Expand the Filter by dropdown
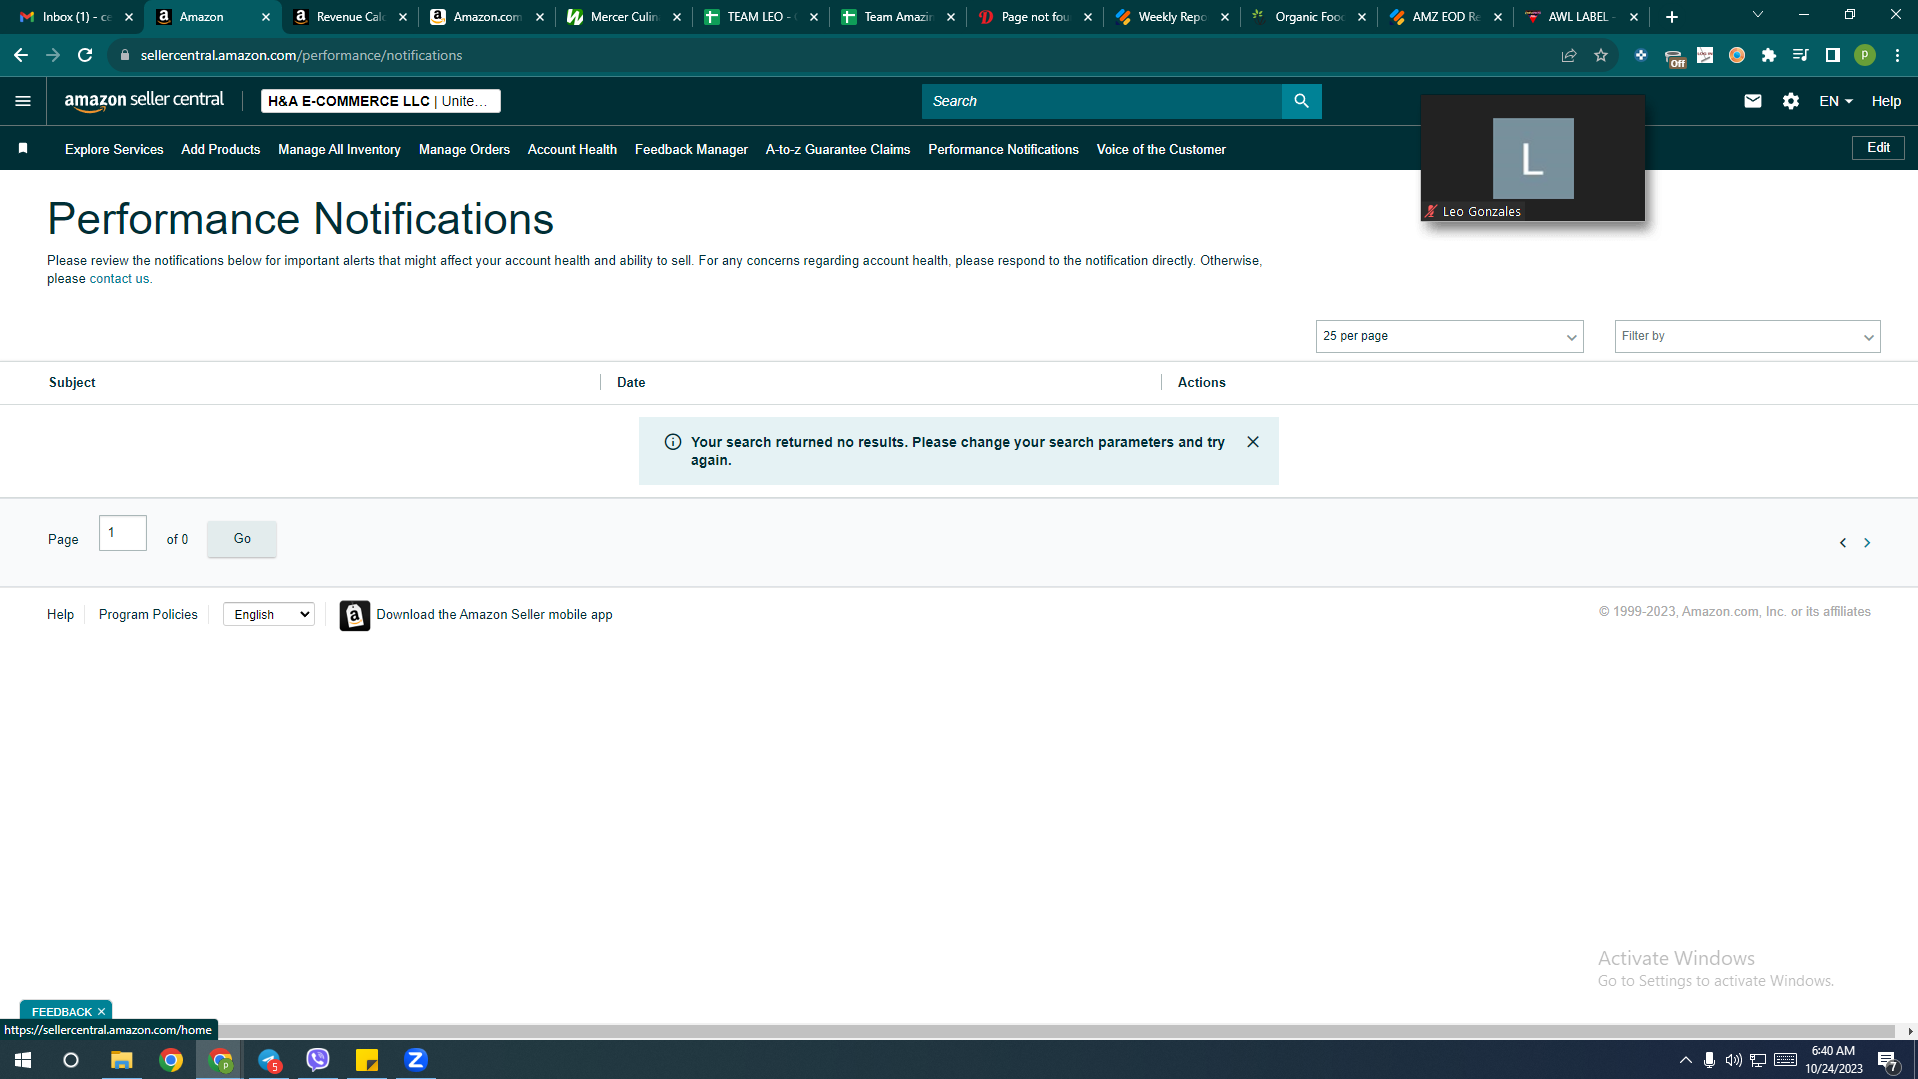The height and width of the screenshot is (1079, 1918). pos(1747,336)
